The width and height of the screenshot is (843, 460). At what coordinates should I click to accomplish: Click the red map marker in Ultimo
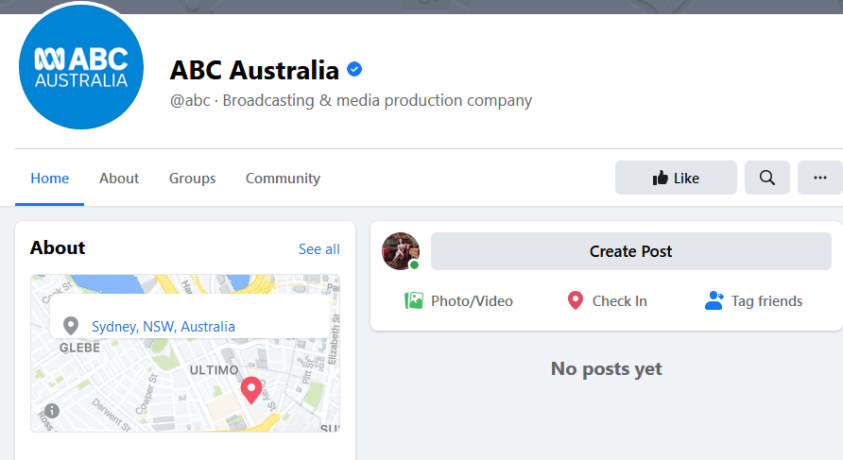pyautogui.click(x=251, y=389)
